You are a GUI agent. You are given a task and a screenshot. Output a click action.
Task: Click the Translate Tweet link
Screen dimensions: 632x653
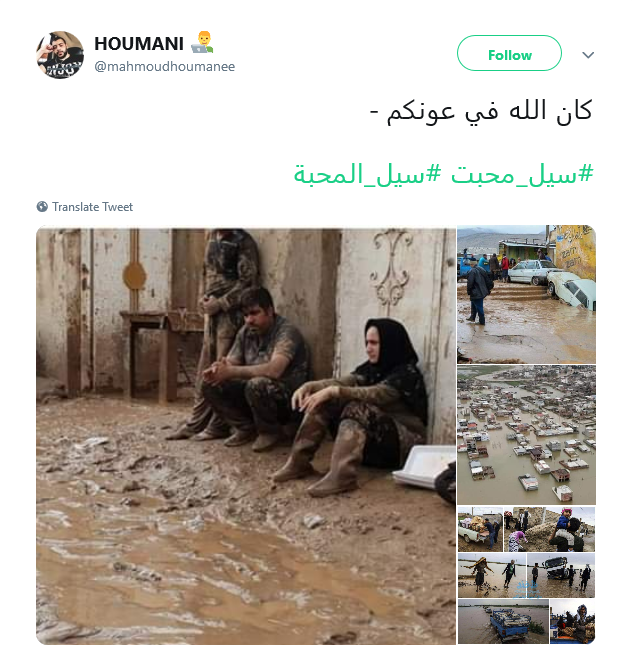click(x=92, y=207)
